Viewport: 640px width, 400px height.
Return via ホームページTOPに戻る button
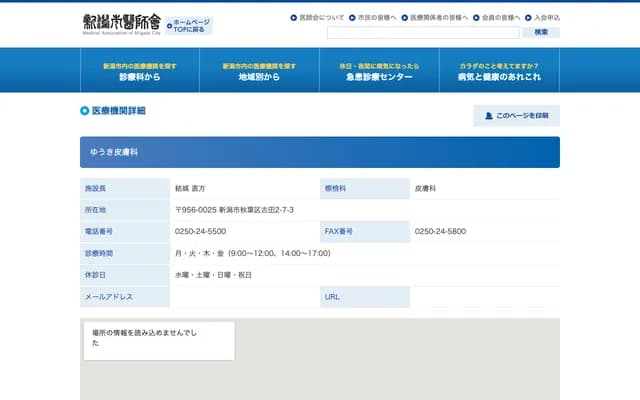(x=189, y=26)
